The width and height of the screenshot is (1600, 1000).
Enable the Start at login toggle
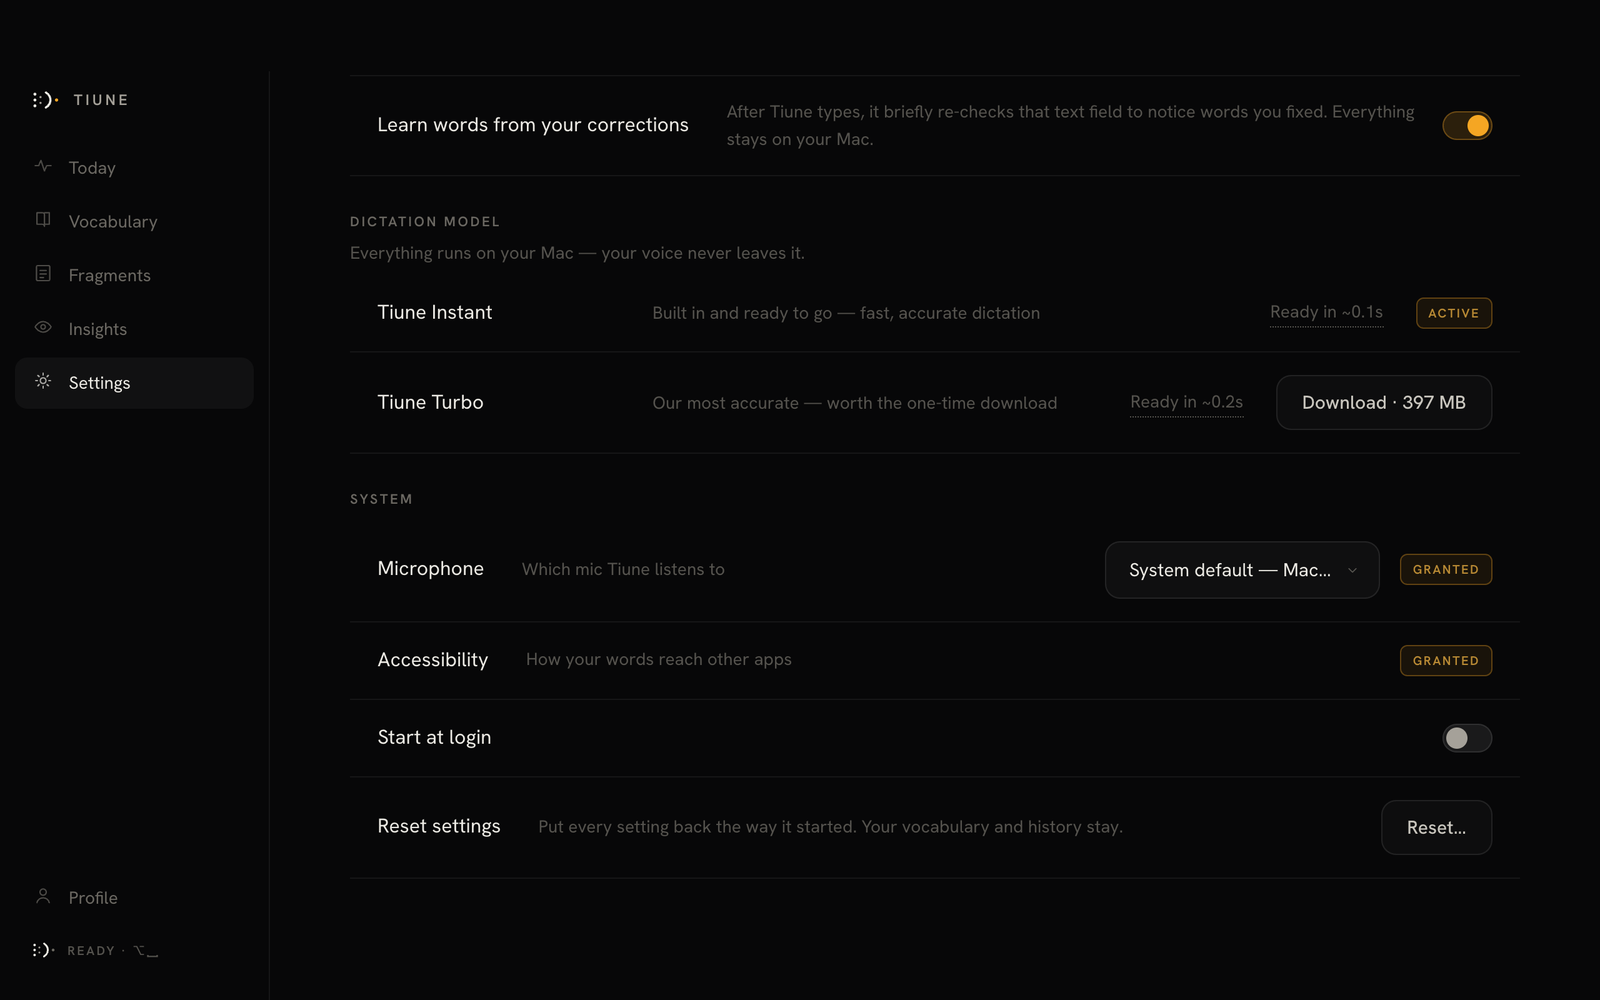click(1467, 738)
